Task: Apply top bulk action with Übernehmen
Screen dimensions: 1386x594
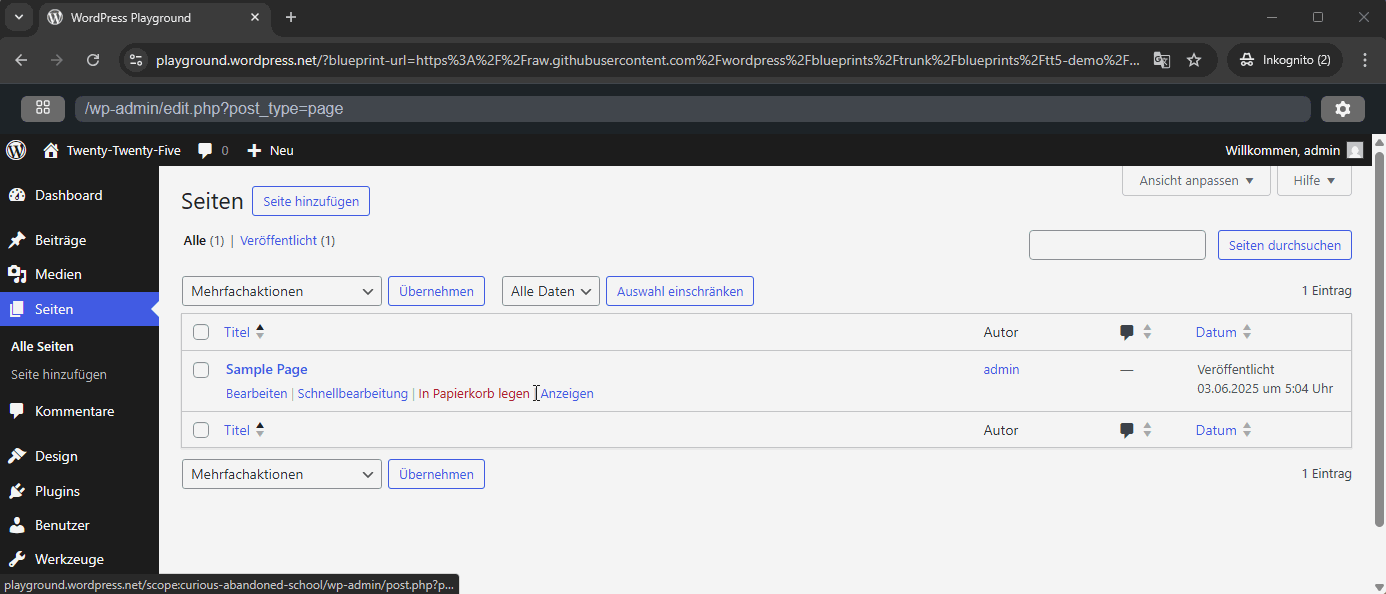Action: tap(436, 291)
